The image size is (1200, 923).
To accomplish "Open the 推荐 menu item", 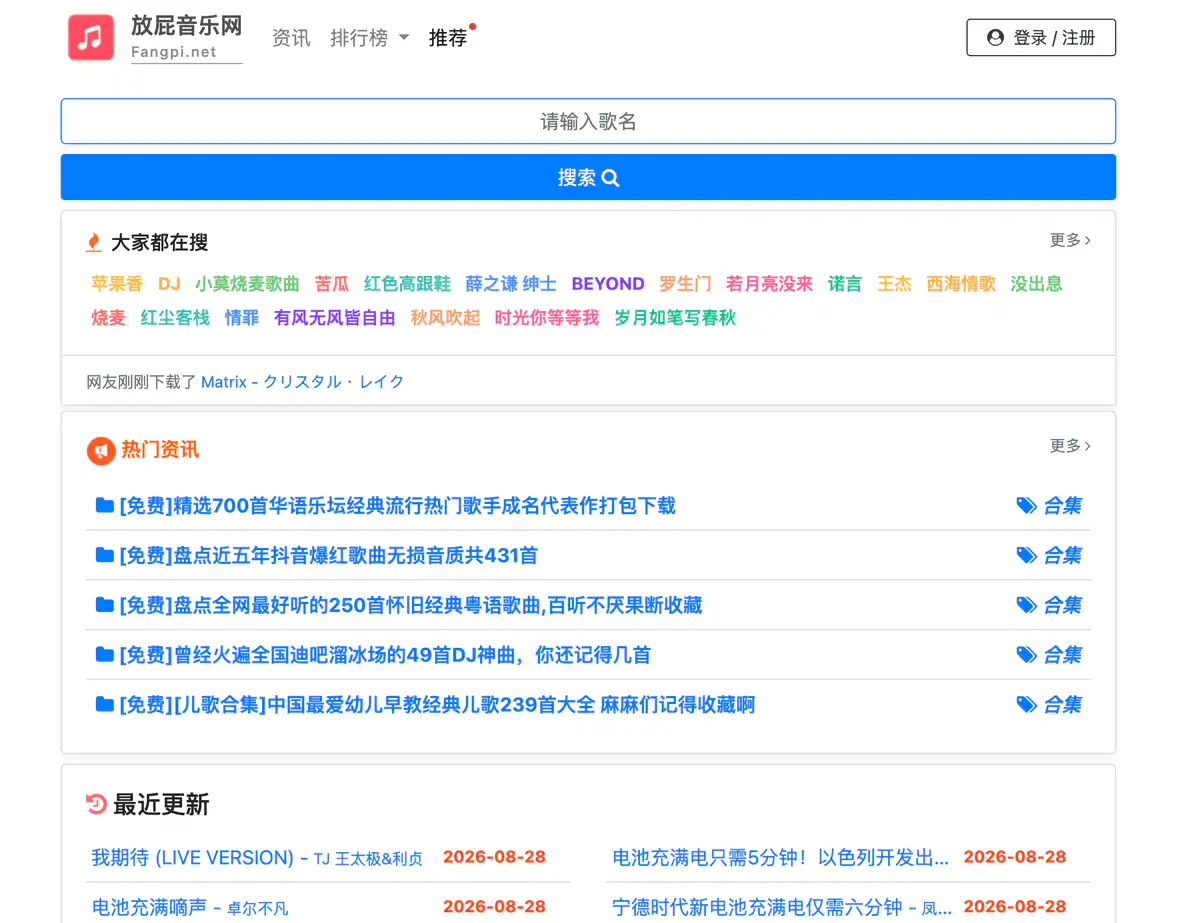I will (448, 38).
